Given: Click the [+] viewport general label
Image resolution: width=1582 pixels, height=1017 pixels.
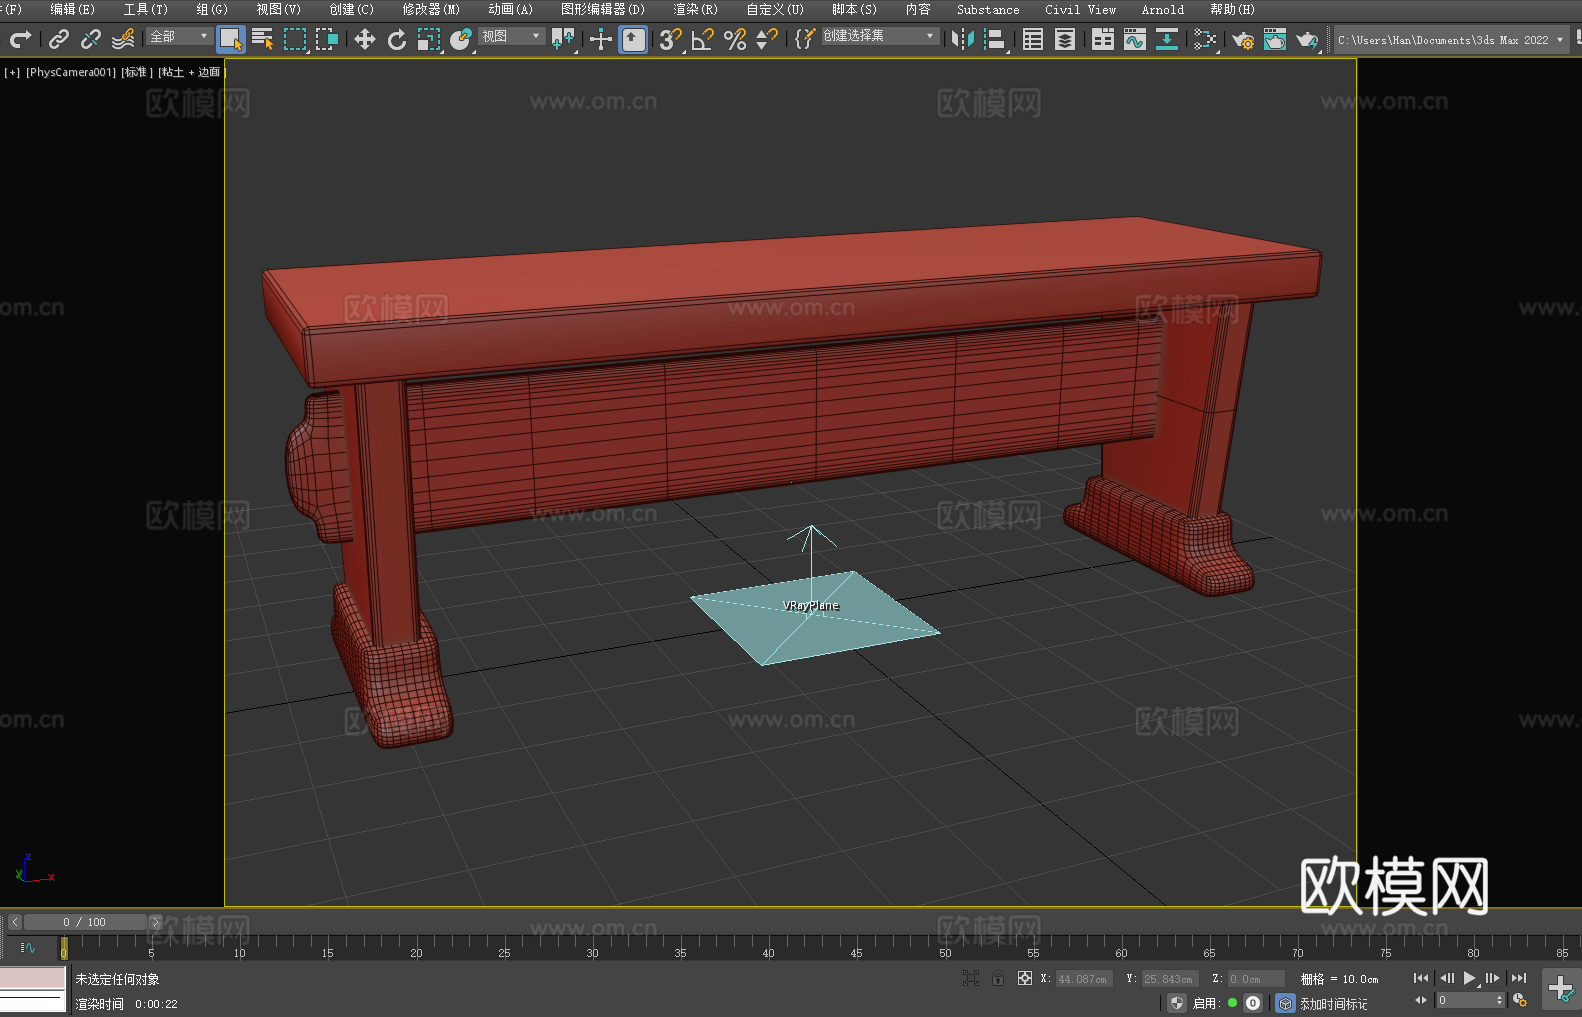Looking at the screenshot, I should (12, 72).
